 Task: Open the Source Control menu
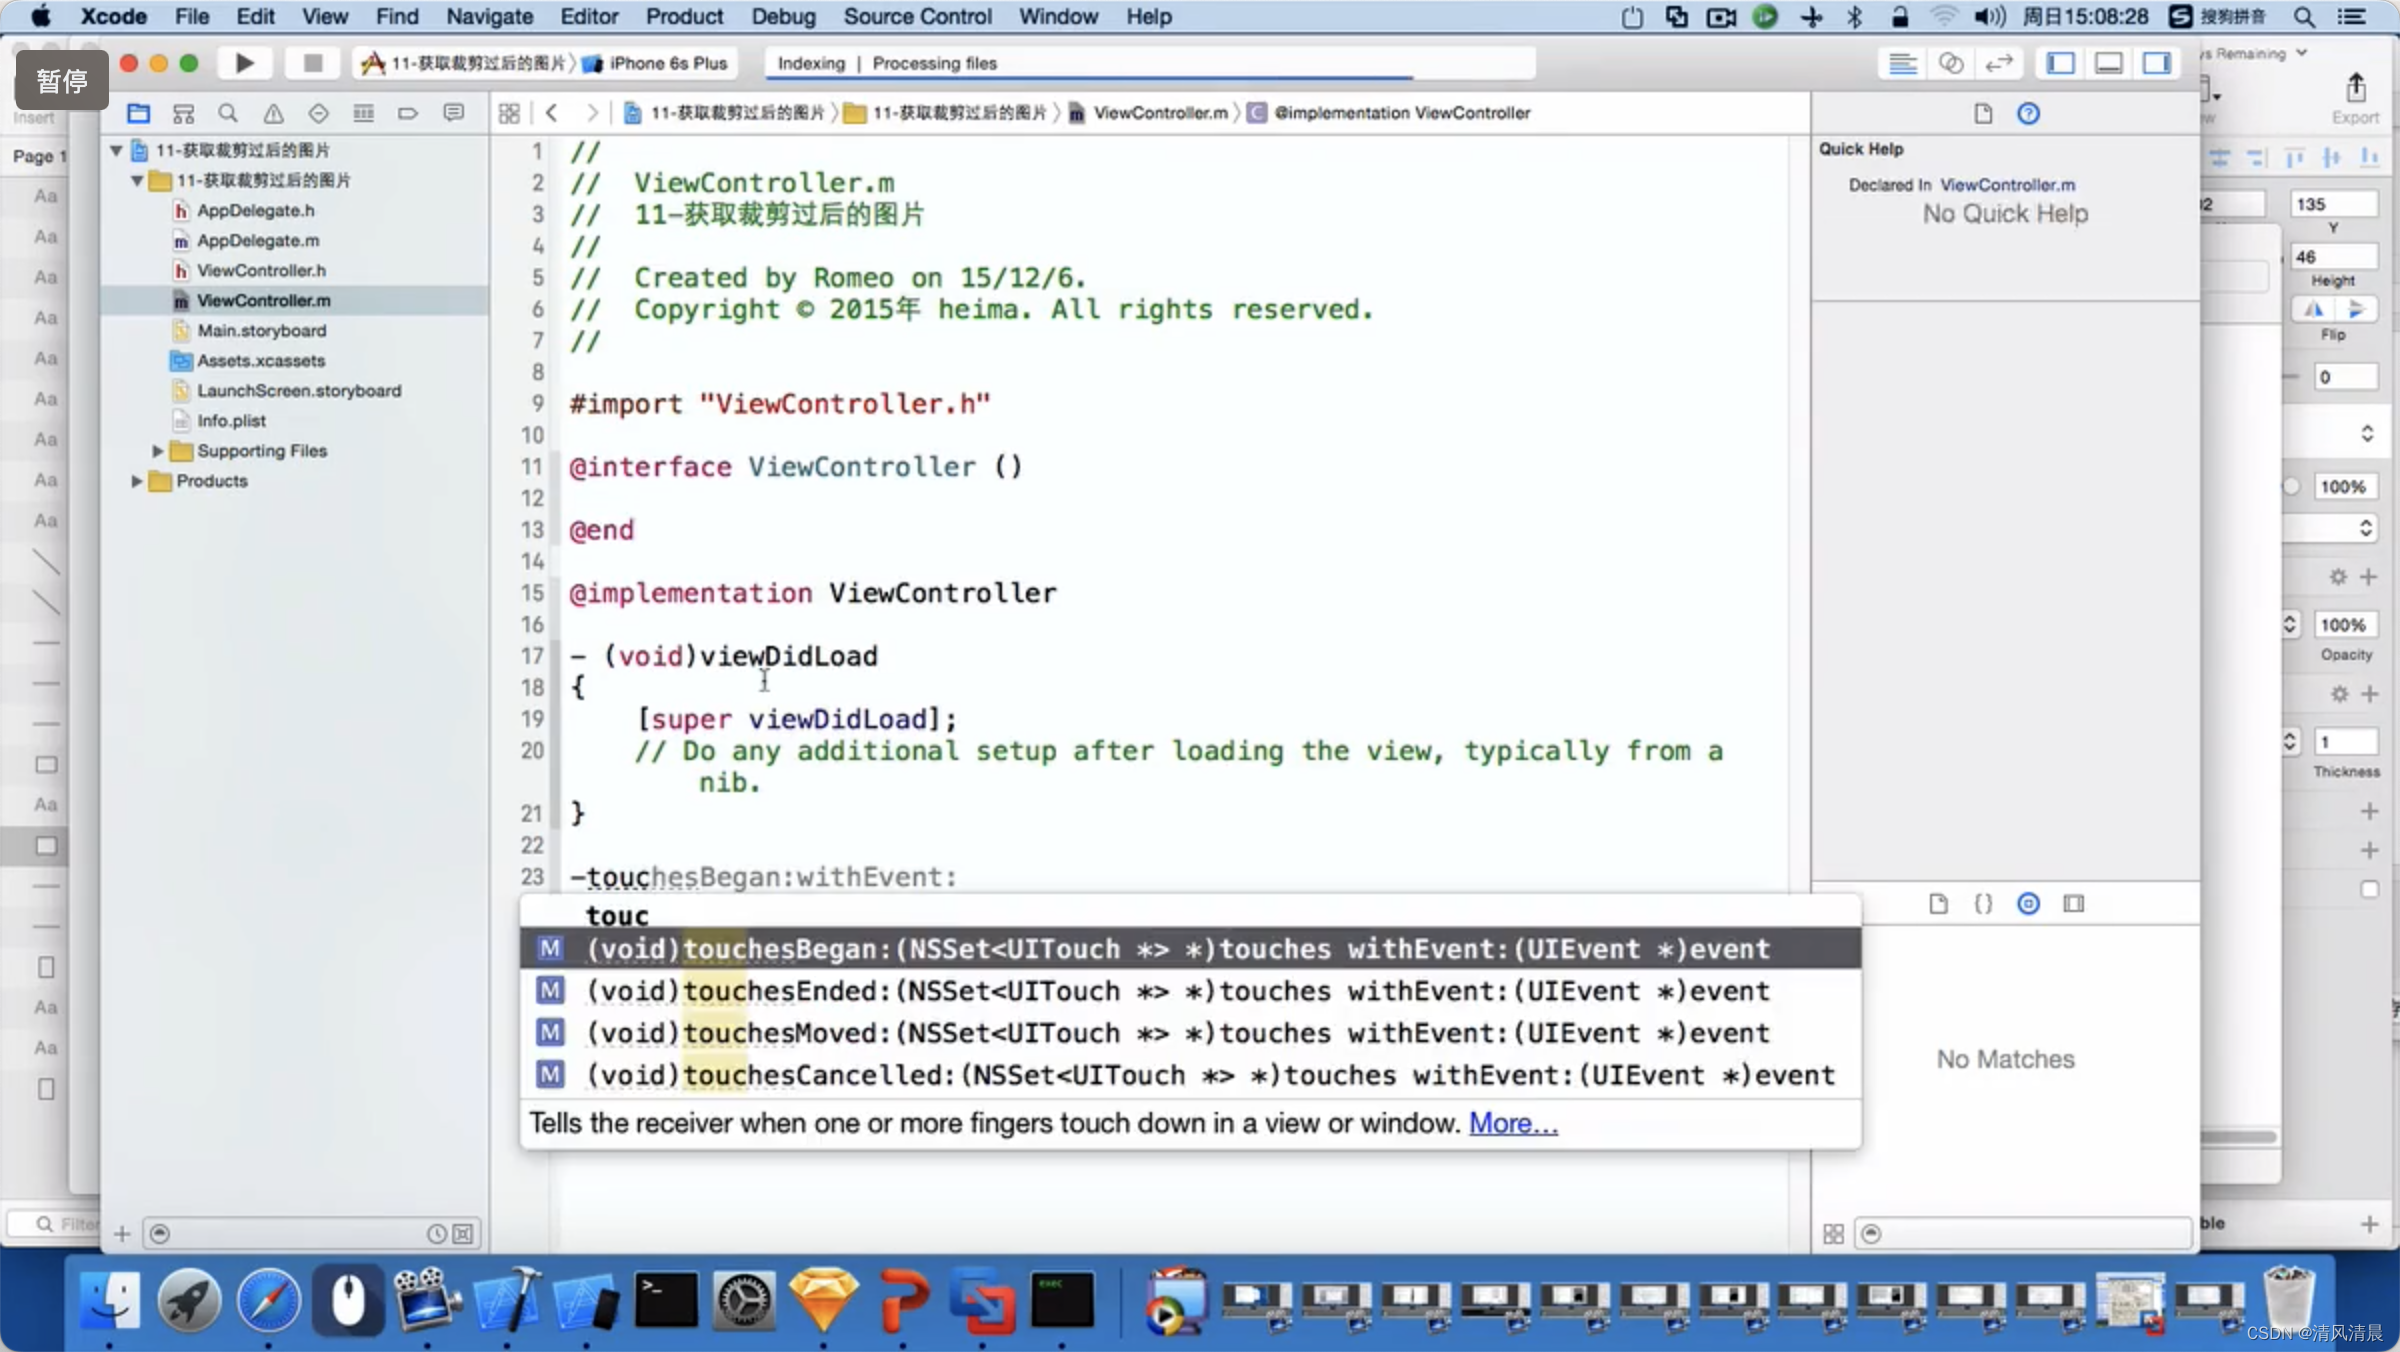tap(917, 16)
